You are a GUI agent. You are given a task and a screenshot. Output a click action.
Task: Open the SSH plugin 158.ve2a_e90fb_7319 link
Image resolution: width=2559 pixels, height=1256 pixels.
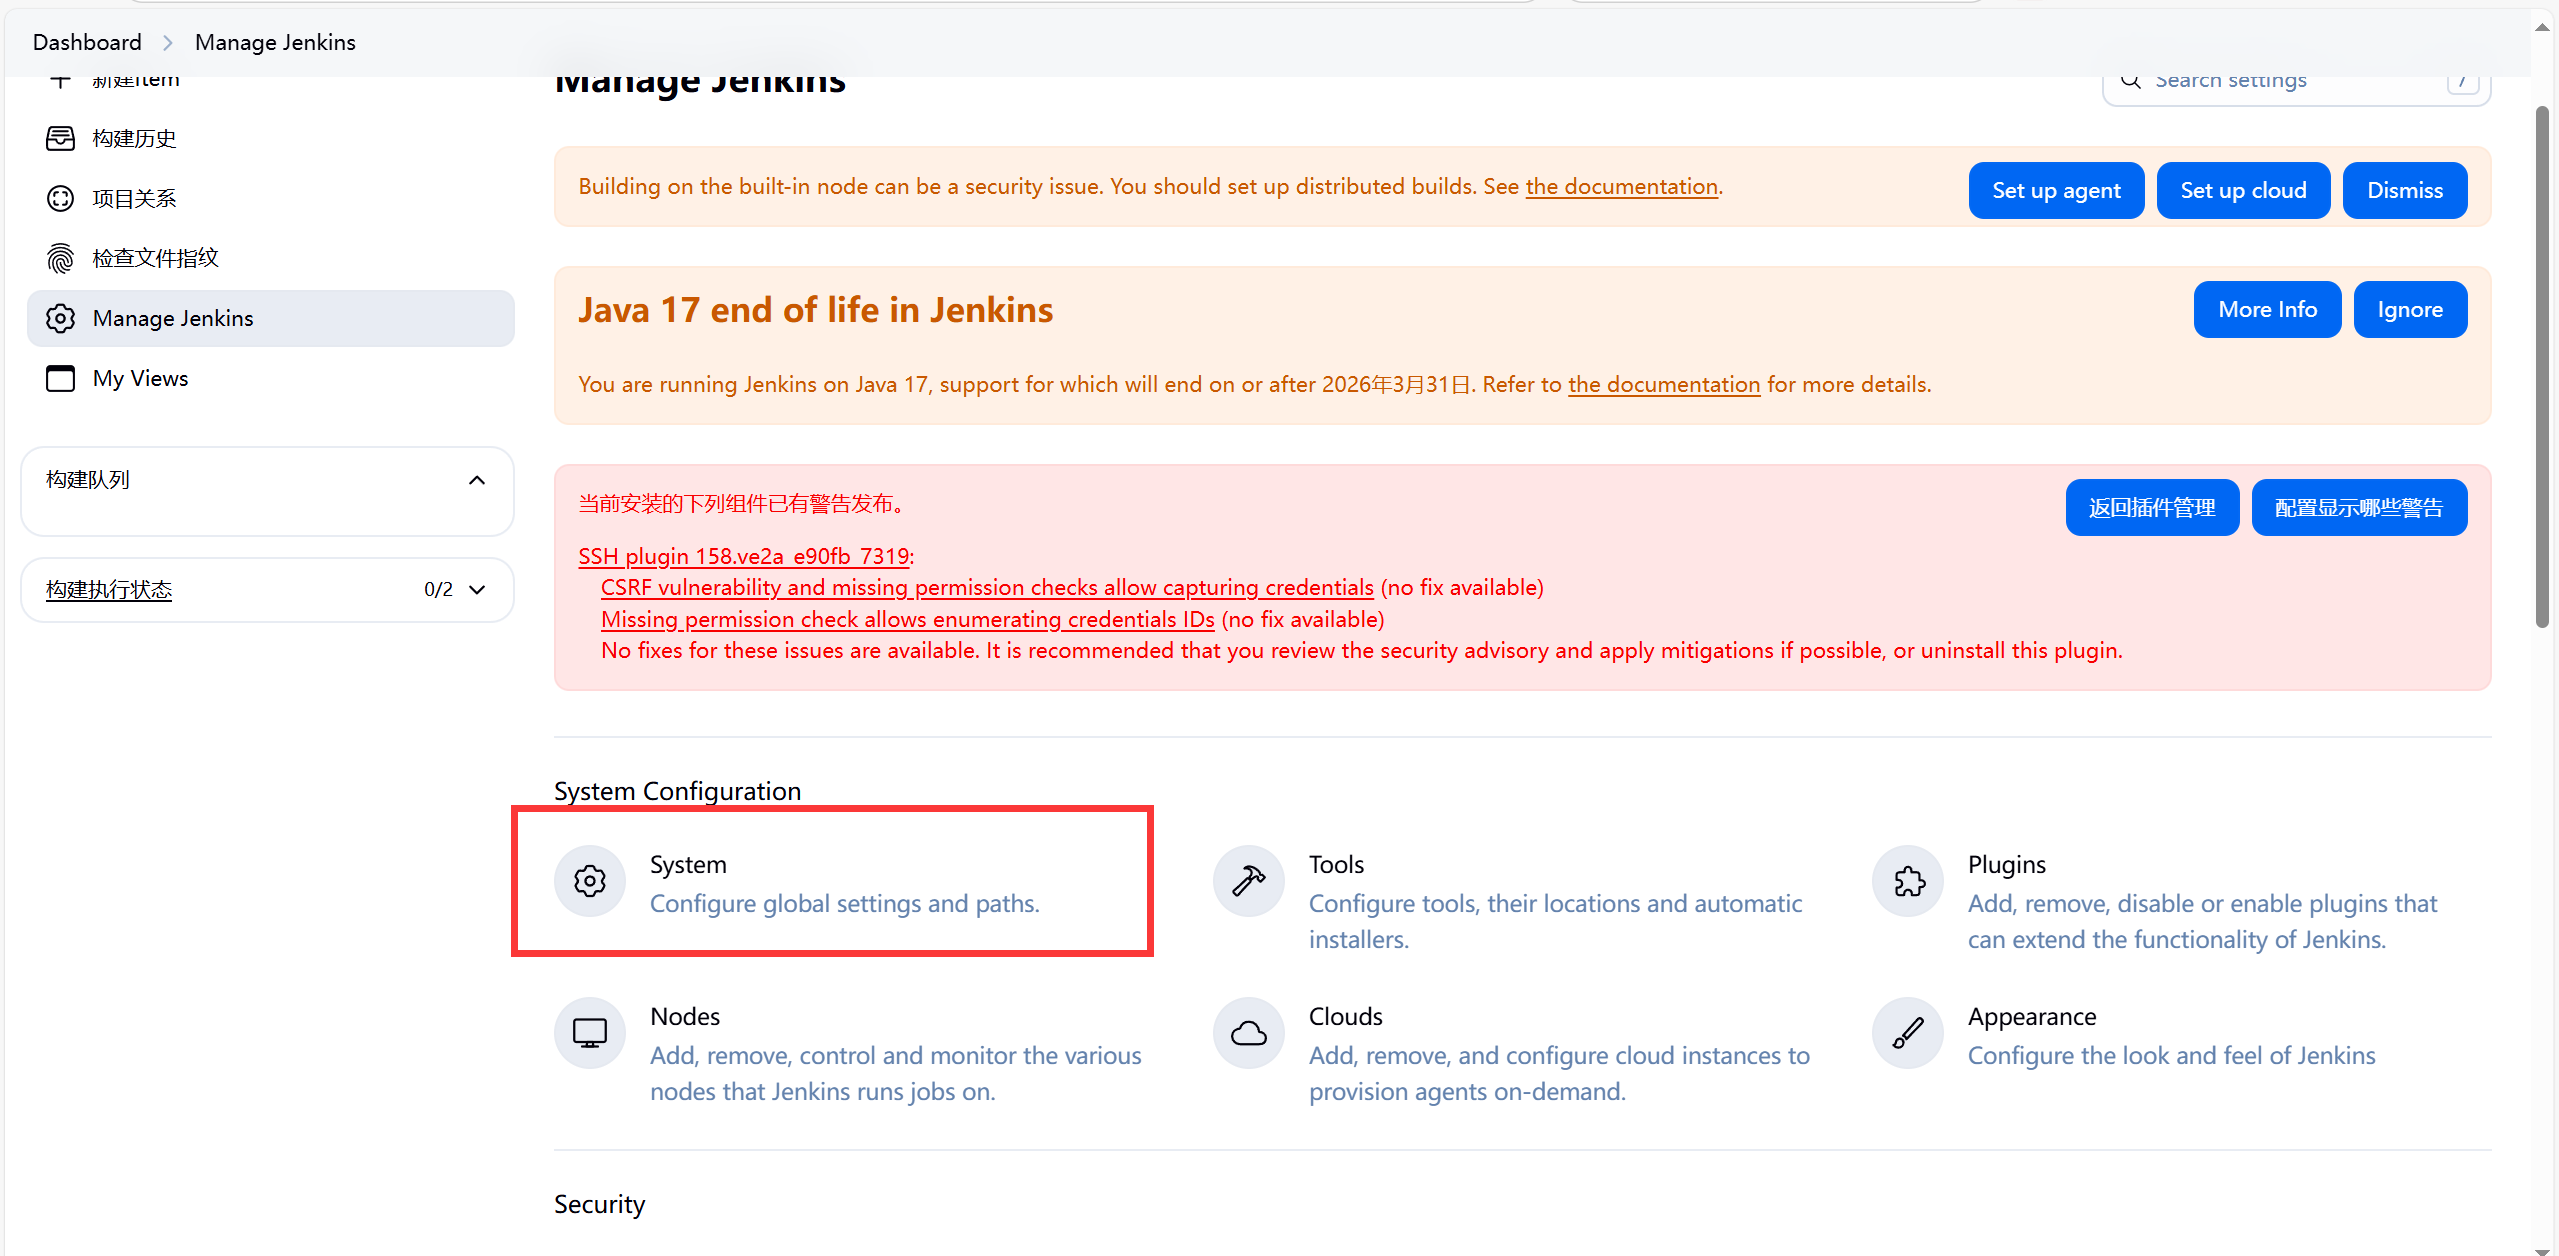[744, 556]
